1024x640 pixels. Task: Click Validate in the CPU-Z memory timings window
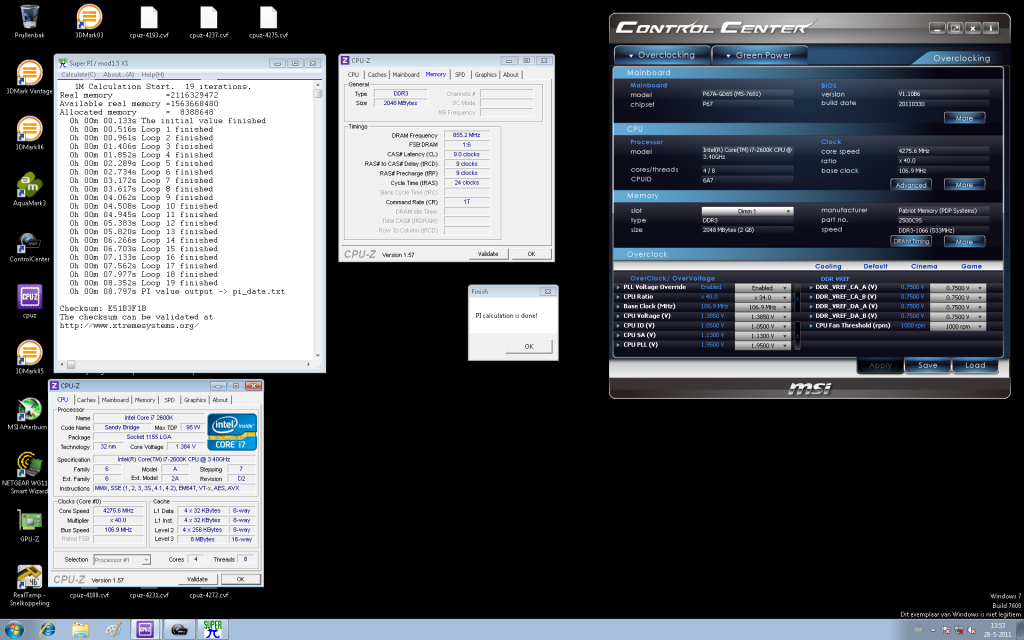tap(488, 254)
